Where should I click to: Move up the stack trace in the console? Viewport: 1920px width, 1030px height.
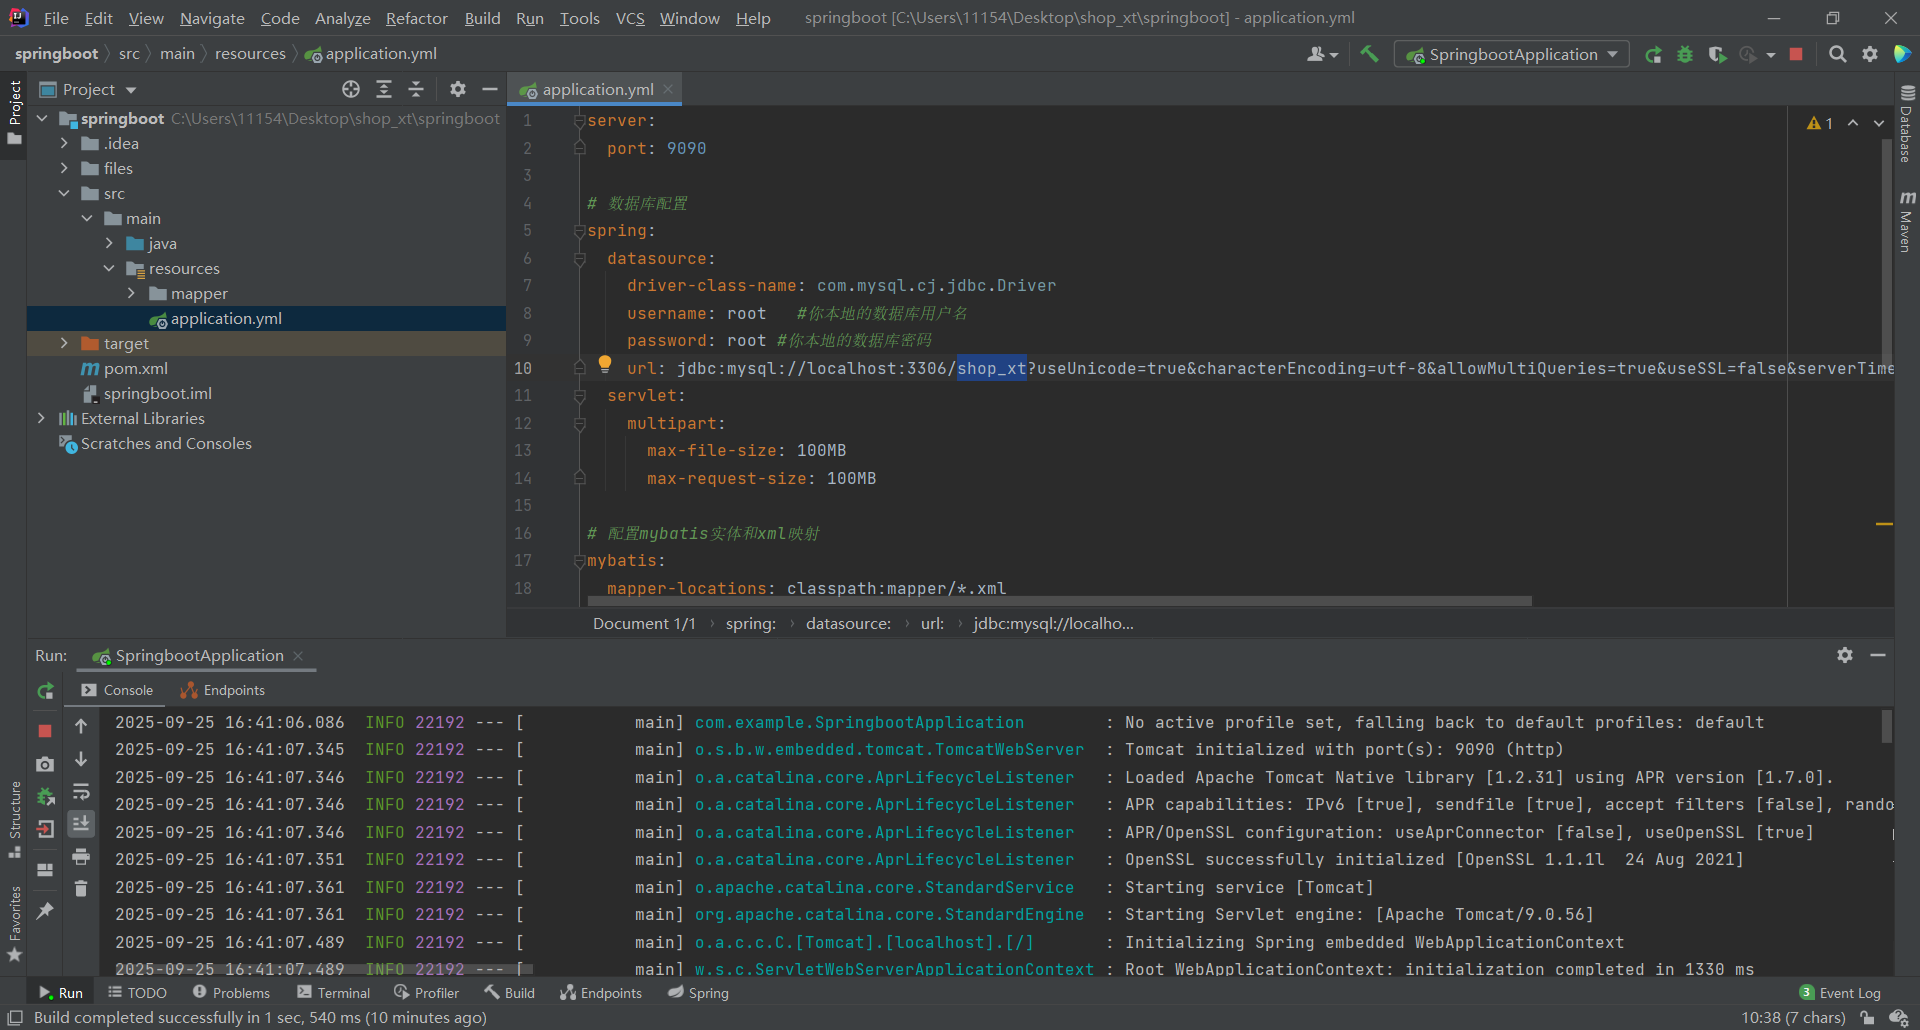coord(81,727)
